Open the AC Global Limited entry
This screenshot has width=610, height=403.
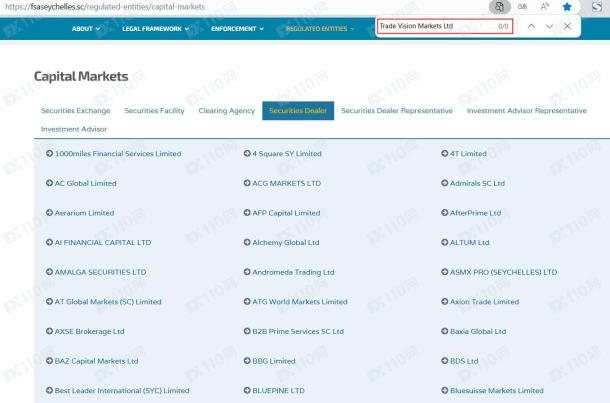pos(81,183)
